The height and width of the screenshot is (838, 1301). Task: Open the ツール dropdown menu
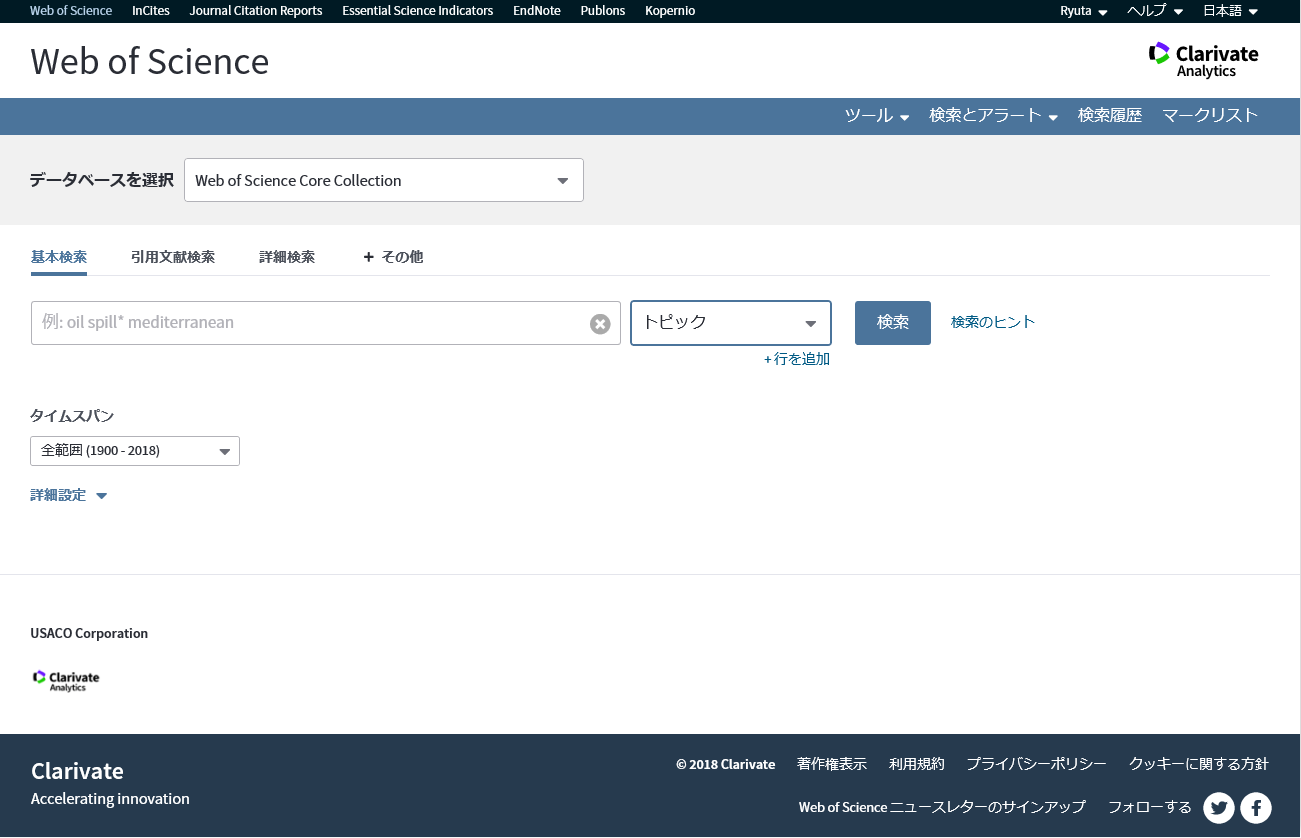click(x=877, y=116)
